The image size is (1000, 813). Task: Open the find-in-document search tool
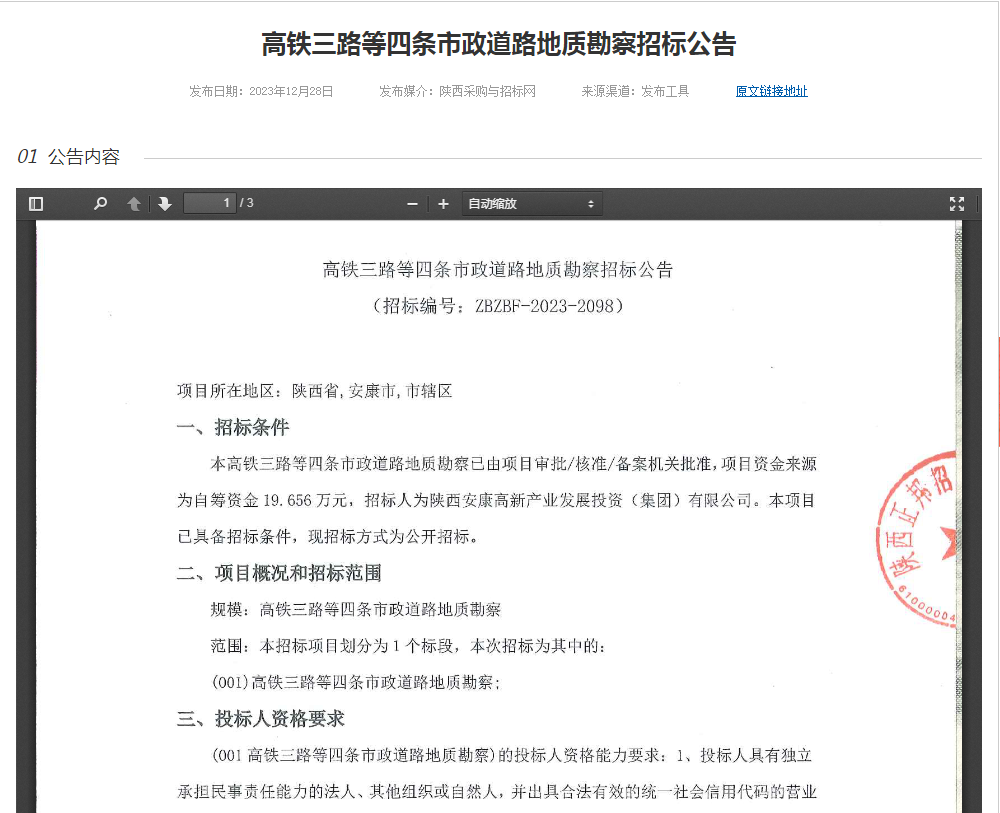(x=100, y=203)
